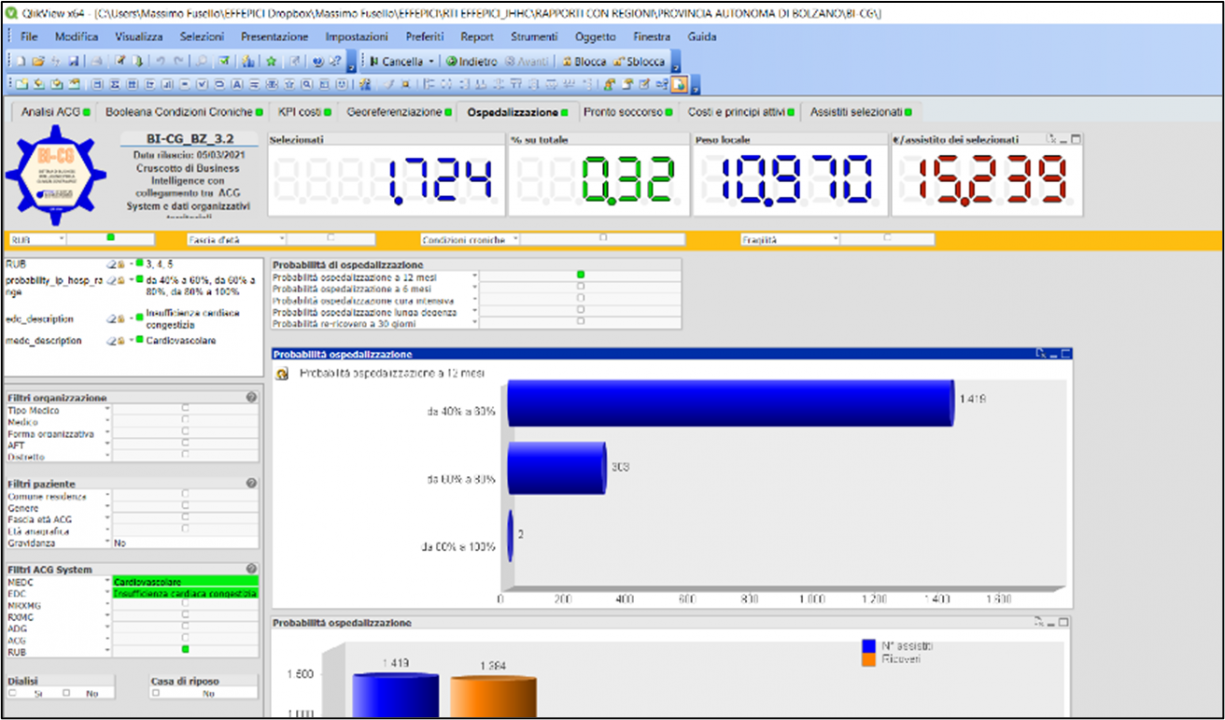Click the green star favorites icon
This screenshot has height=720, width=1225.
[271, 61]
